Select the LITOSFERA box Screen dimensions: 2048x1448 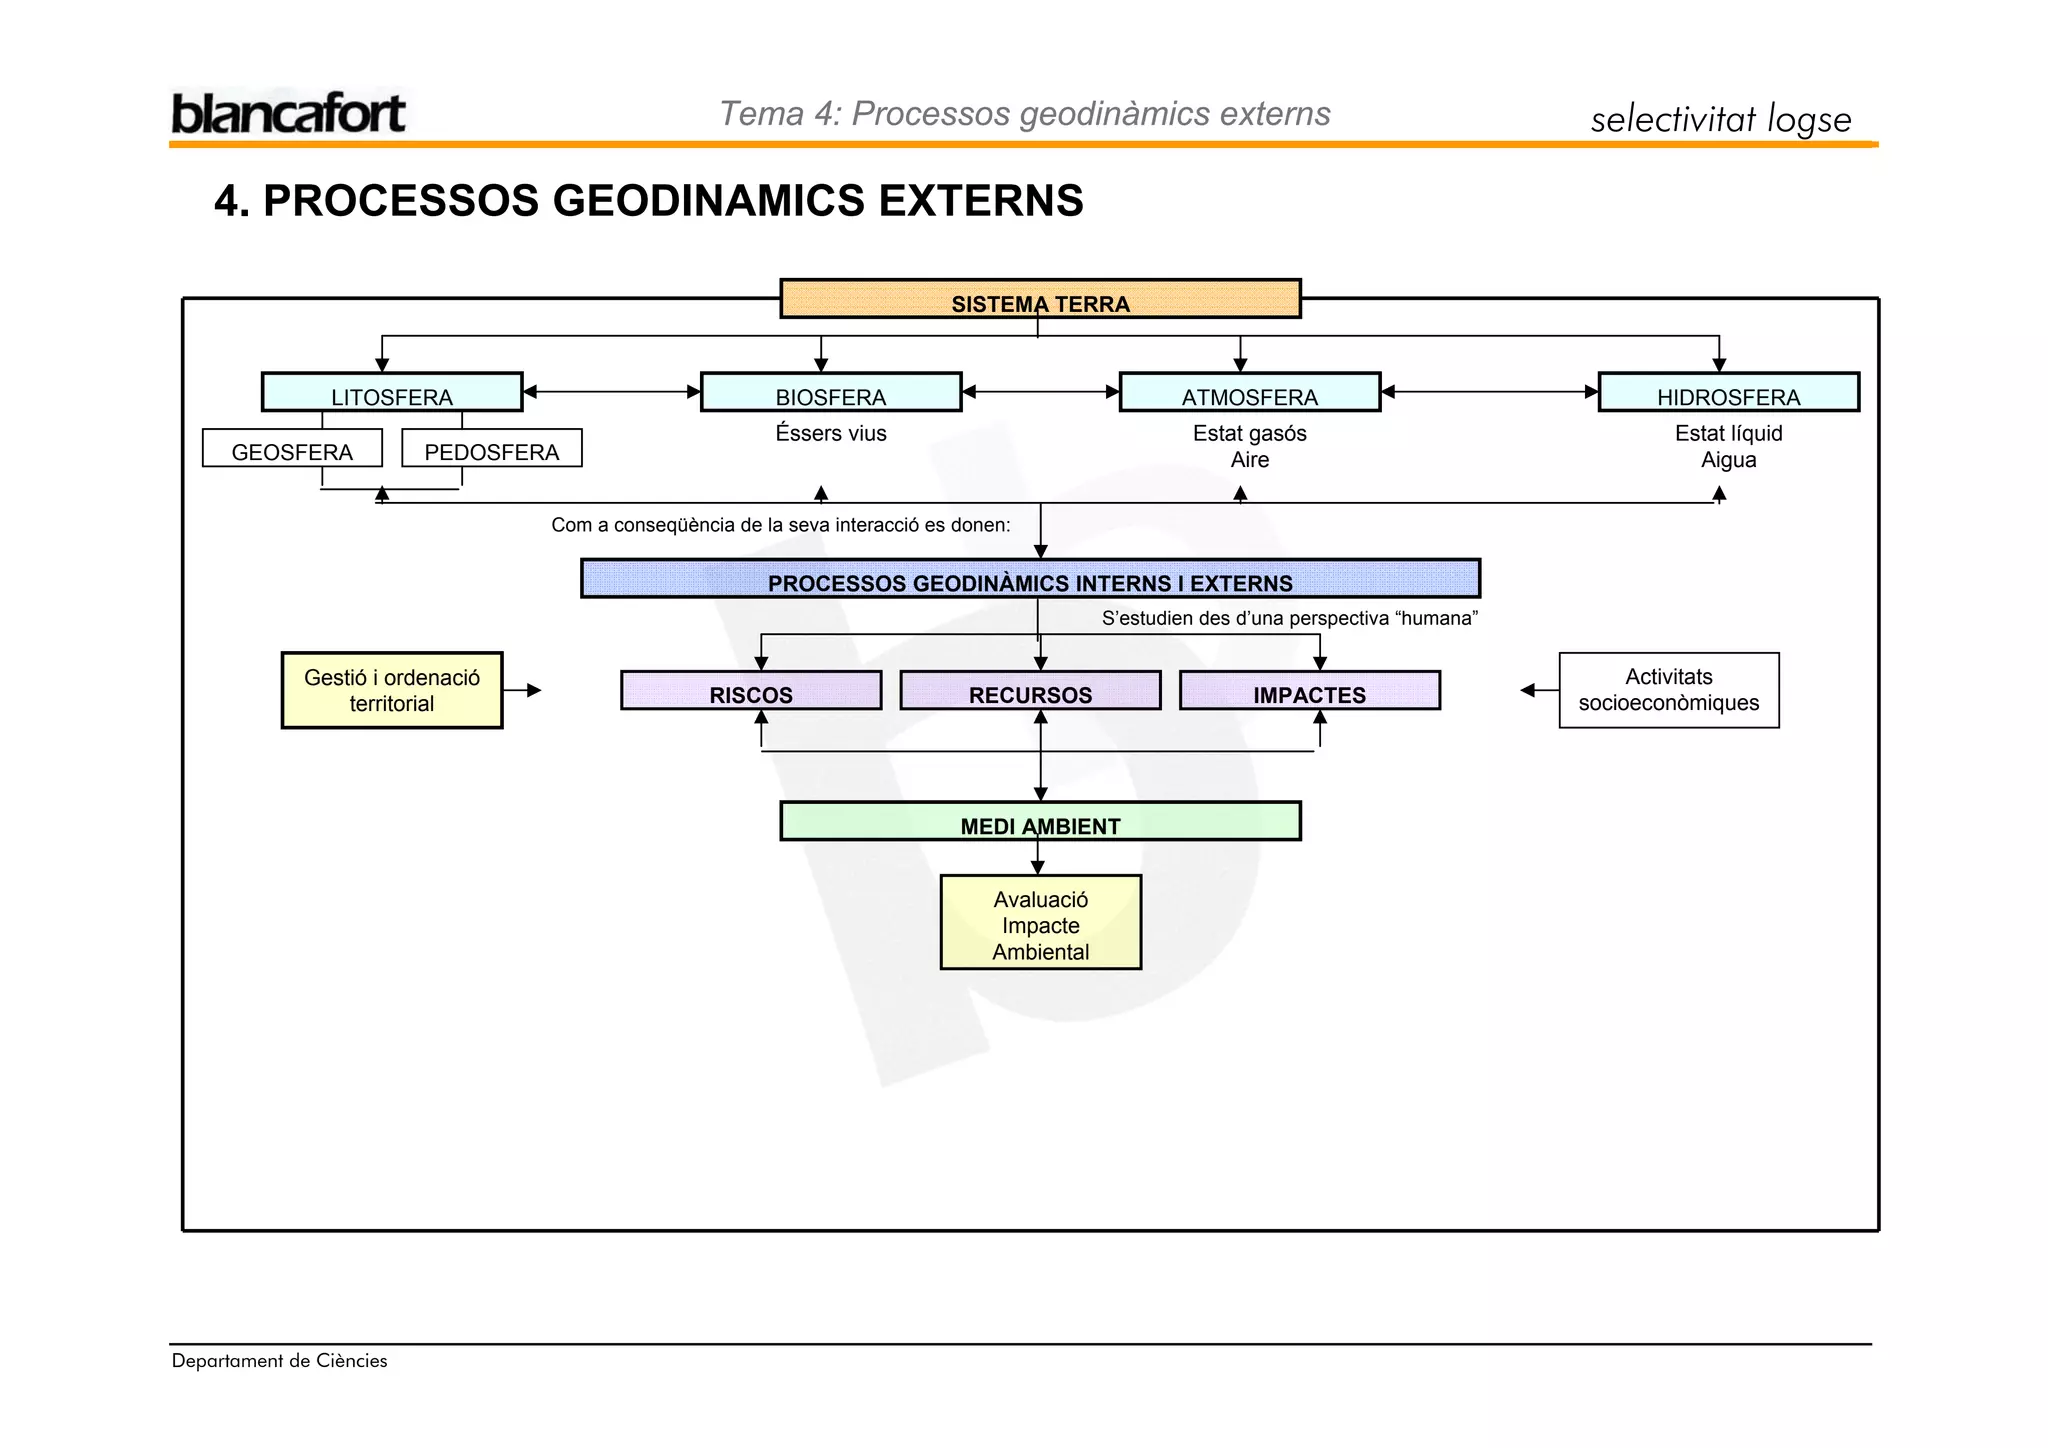coord(392,392)
